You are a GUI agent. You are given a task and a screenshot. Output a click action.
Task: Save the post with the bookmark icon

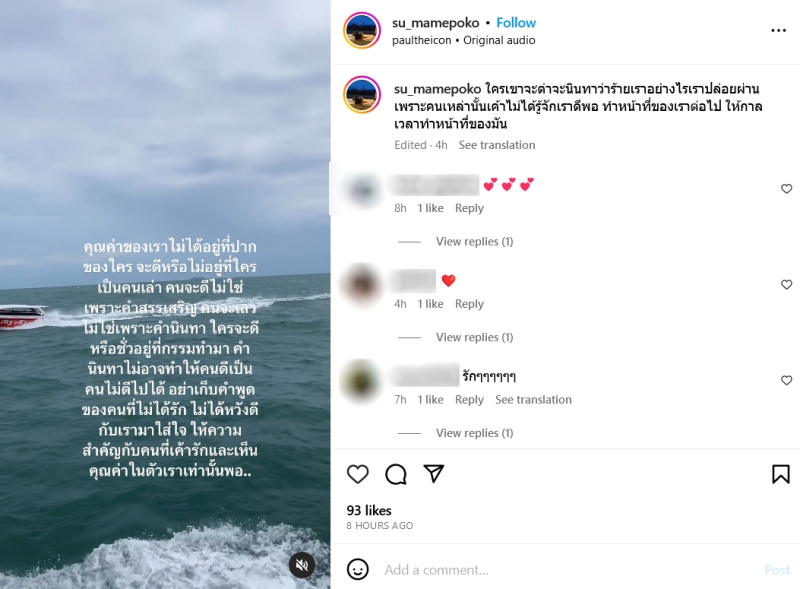pyautogui.click(x=781, y=474)
